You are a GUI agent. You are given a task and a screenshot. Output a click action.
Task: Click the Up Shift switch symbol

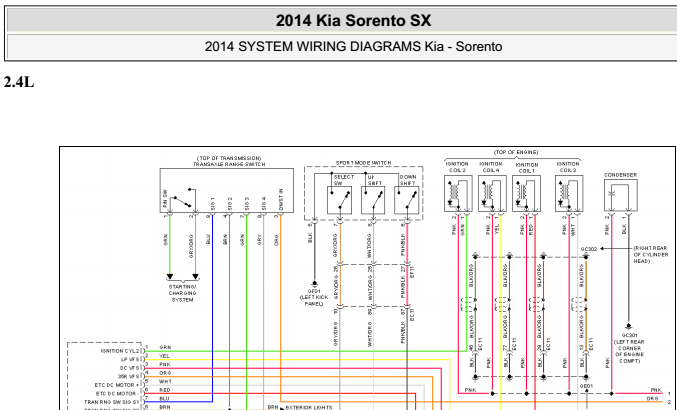(373, 200)
